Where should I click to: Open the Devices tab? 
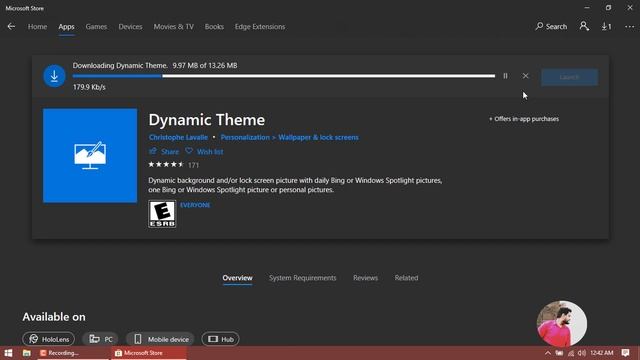pyautogui.click(x=130, y=27)
